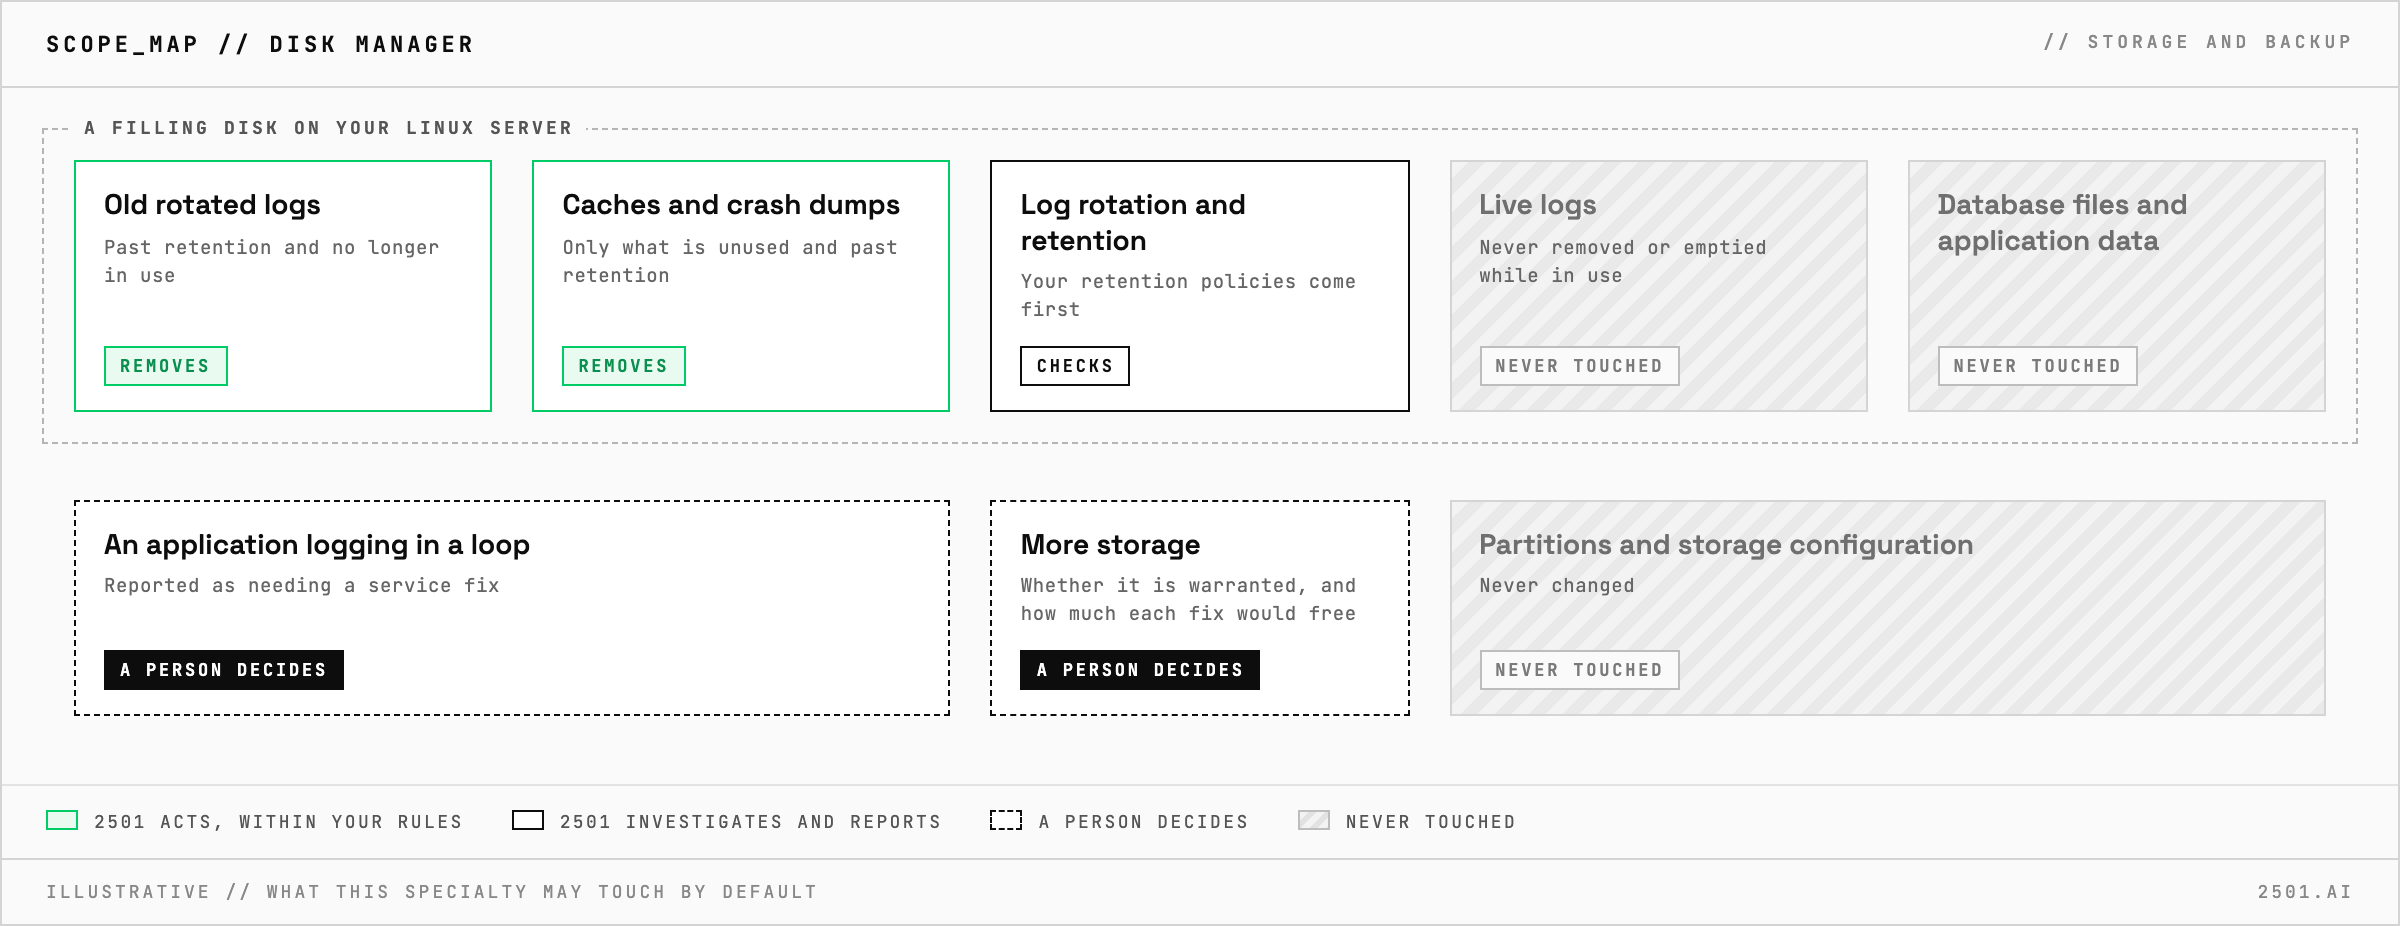The width and height of the screenshot is (2400, 926).
Task: Click the ILLUSTRATIVE footer note text
Action: [x=432, y=892]
